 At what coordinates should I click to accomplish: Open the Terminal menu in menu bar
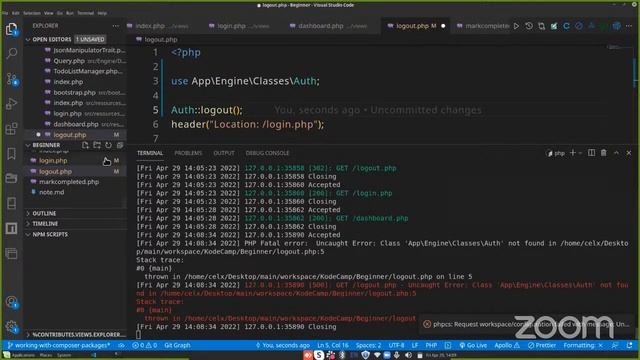click(x=85, y=13)
